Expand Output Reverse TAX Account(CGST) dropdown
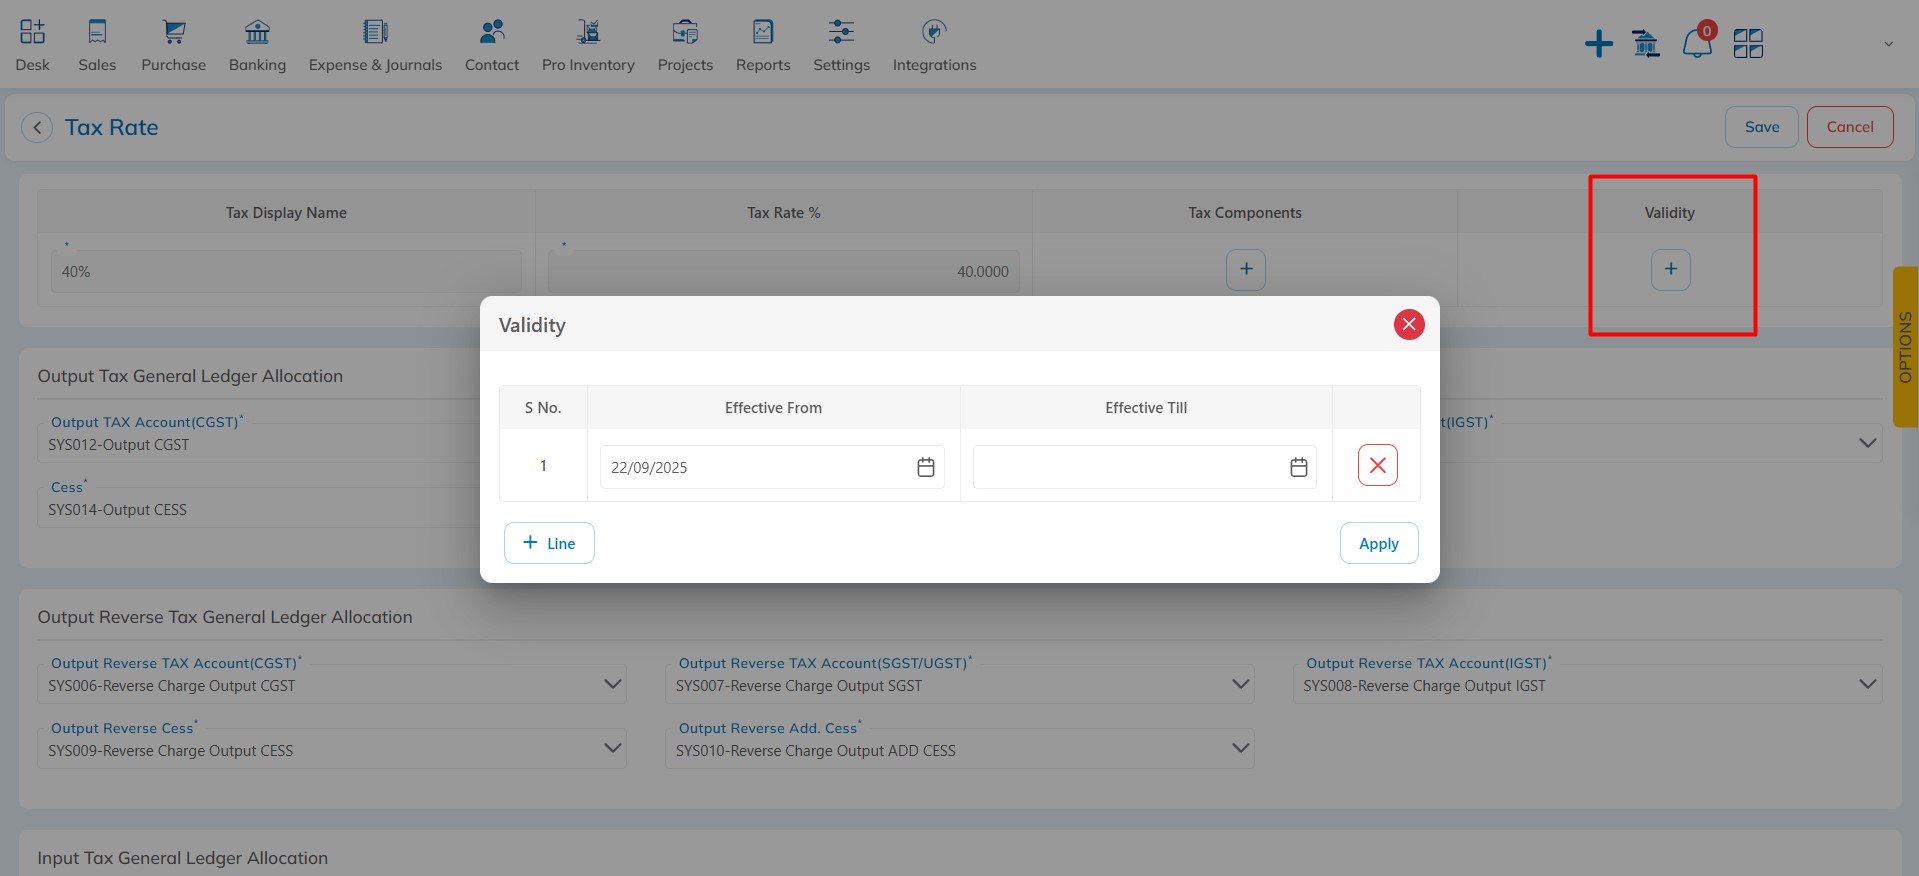This screenshot has height=876, width=1919. [x=613, y=684]
